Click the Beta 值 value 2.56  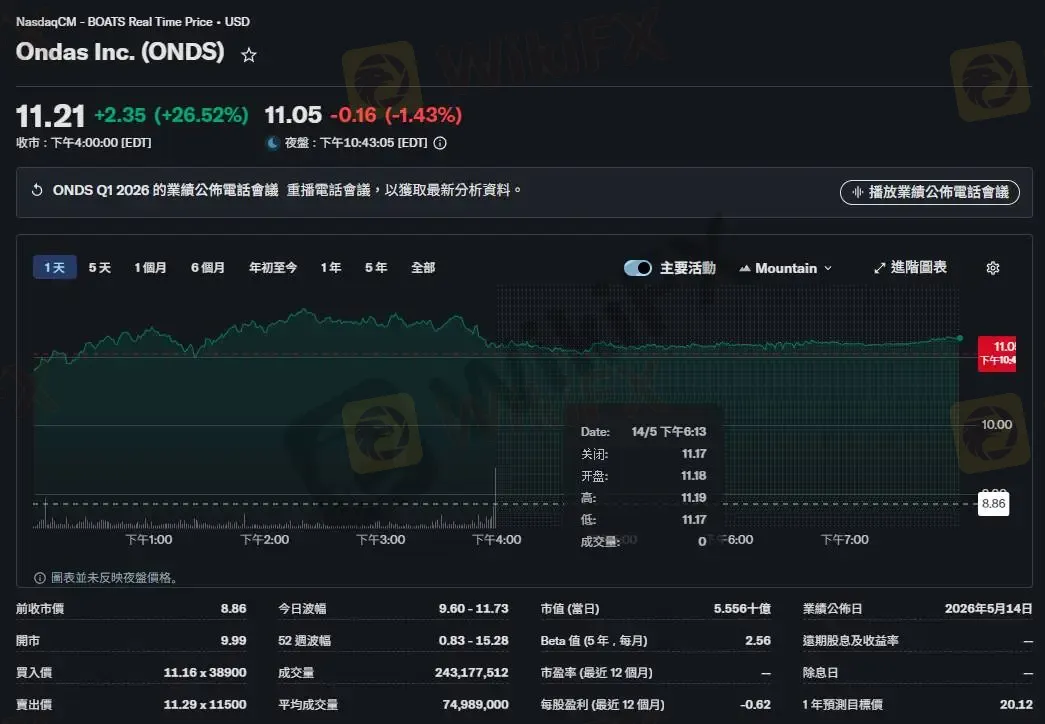758,641
